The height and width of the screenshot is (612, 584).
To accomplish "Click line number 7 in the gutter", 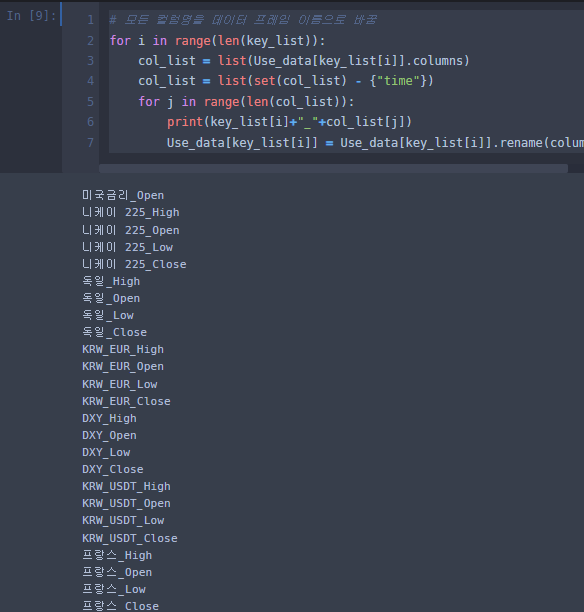I will [x=91, y=142].
